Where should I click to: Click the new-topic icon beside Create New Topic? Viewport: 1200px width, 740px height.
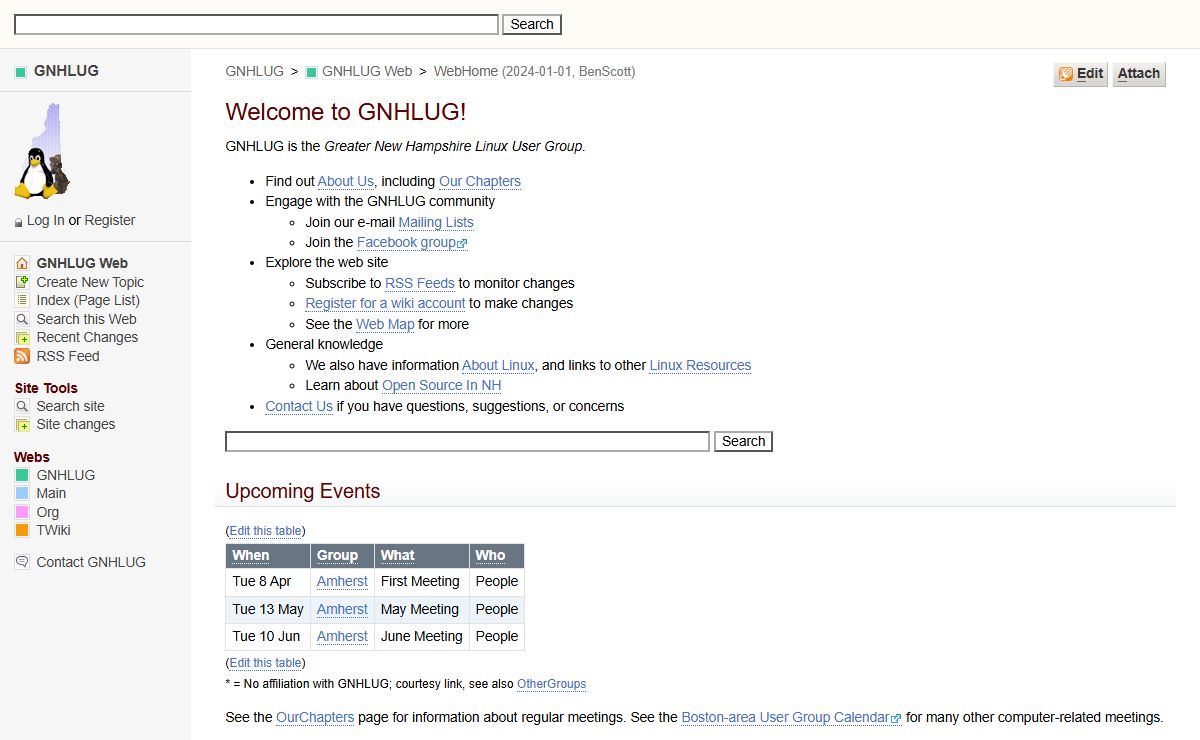(22, 282)
